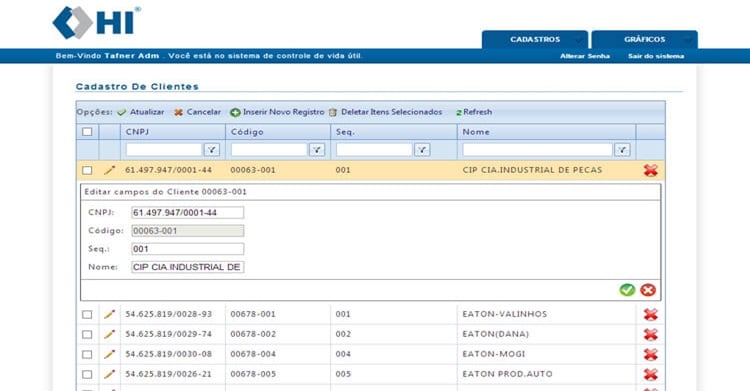Cancel edit with red circle X icon
This screenshot has height=391, width=750.
click(648, 290)
